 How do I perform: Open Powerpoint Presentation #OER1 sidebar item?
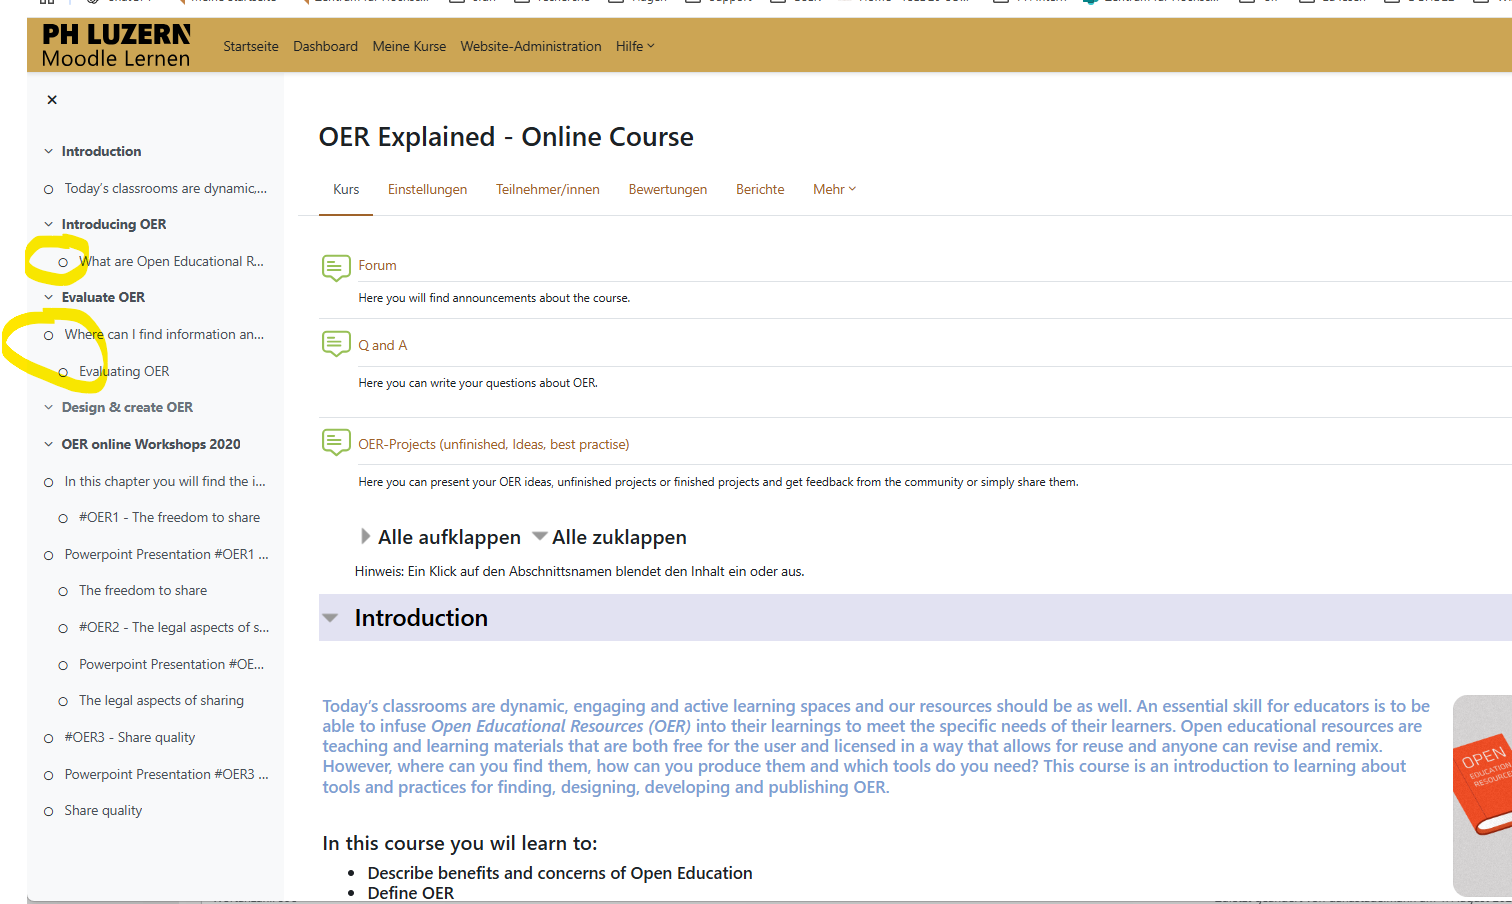click(x=166, y=554)
